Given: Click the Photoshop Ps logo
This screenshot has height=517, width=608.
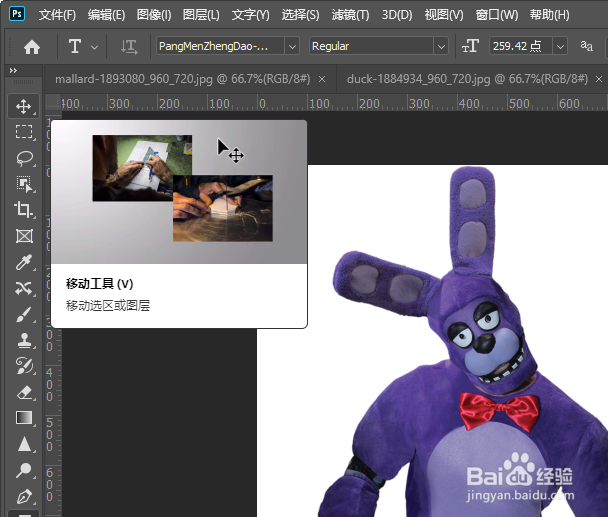Looking at the screenshot, I should pyautogui.click(x=17, y=14).
